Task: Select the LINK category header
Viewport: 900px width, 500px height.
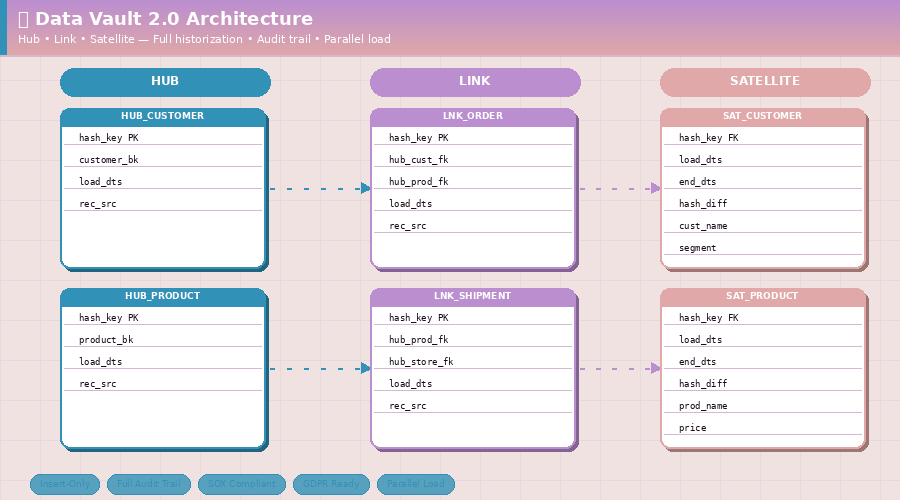Action: pos(475,82)
